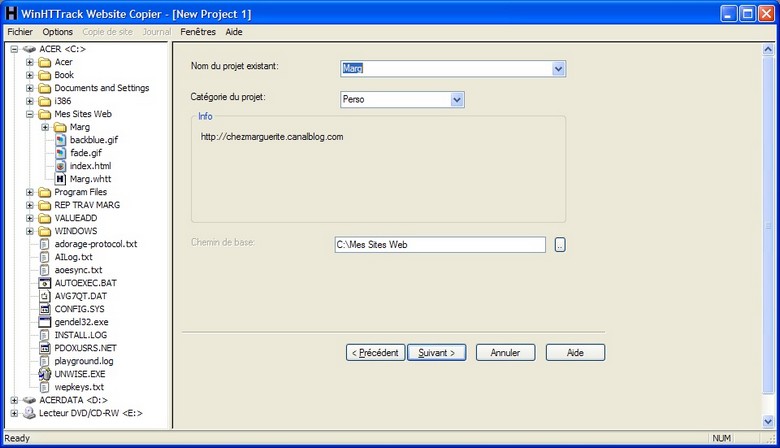The width and height of the screenshot is (780, 448).
Task: Click the Program Files folder icon
Action: [x=45, y=192]
